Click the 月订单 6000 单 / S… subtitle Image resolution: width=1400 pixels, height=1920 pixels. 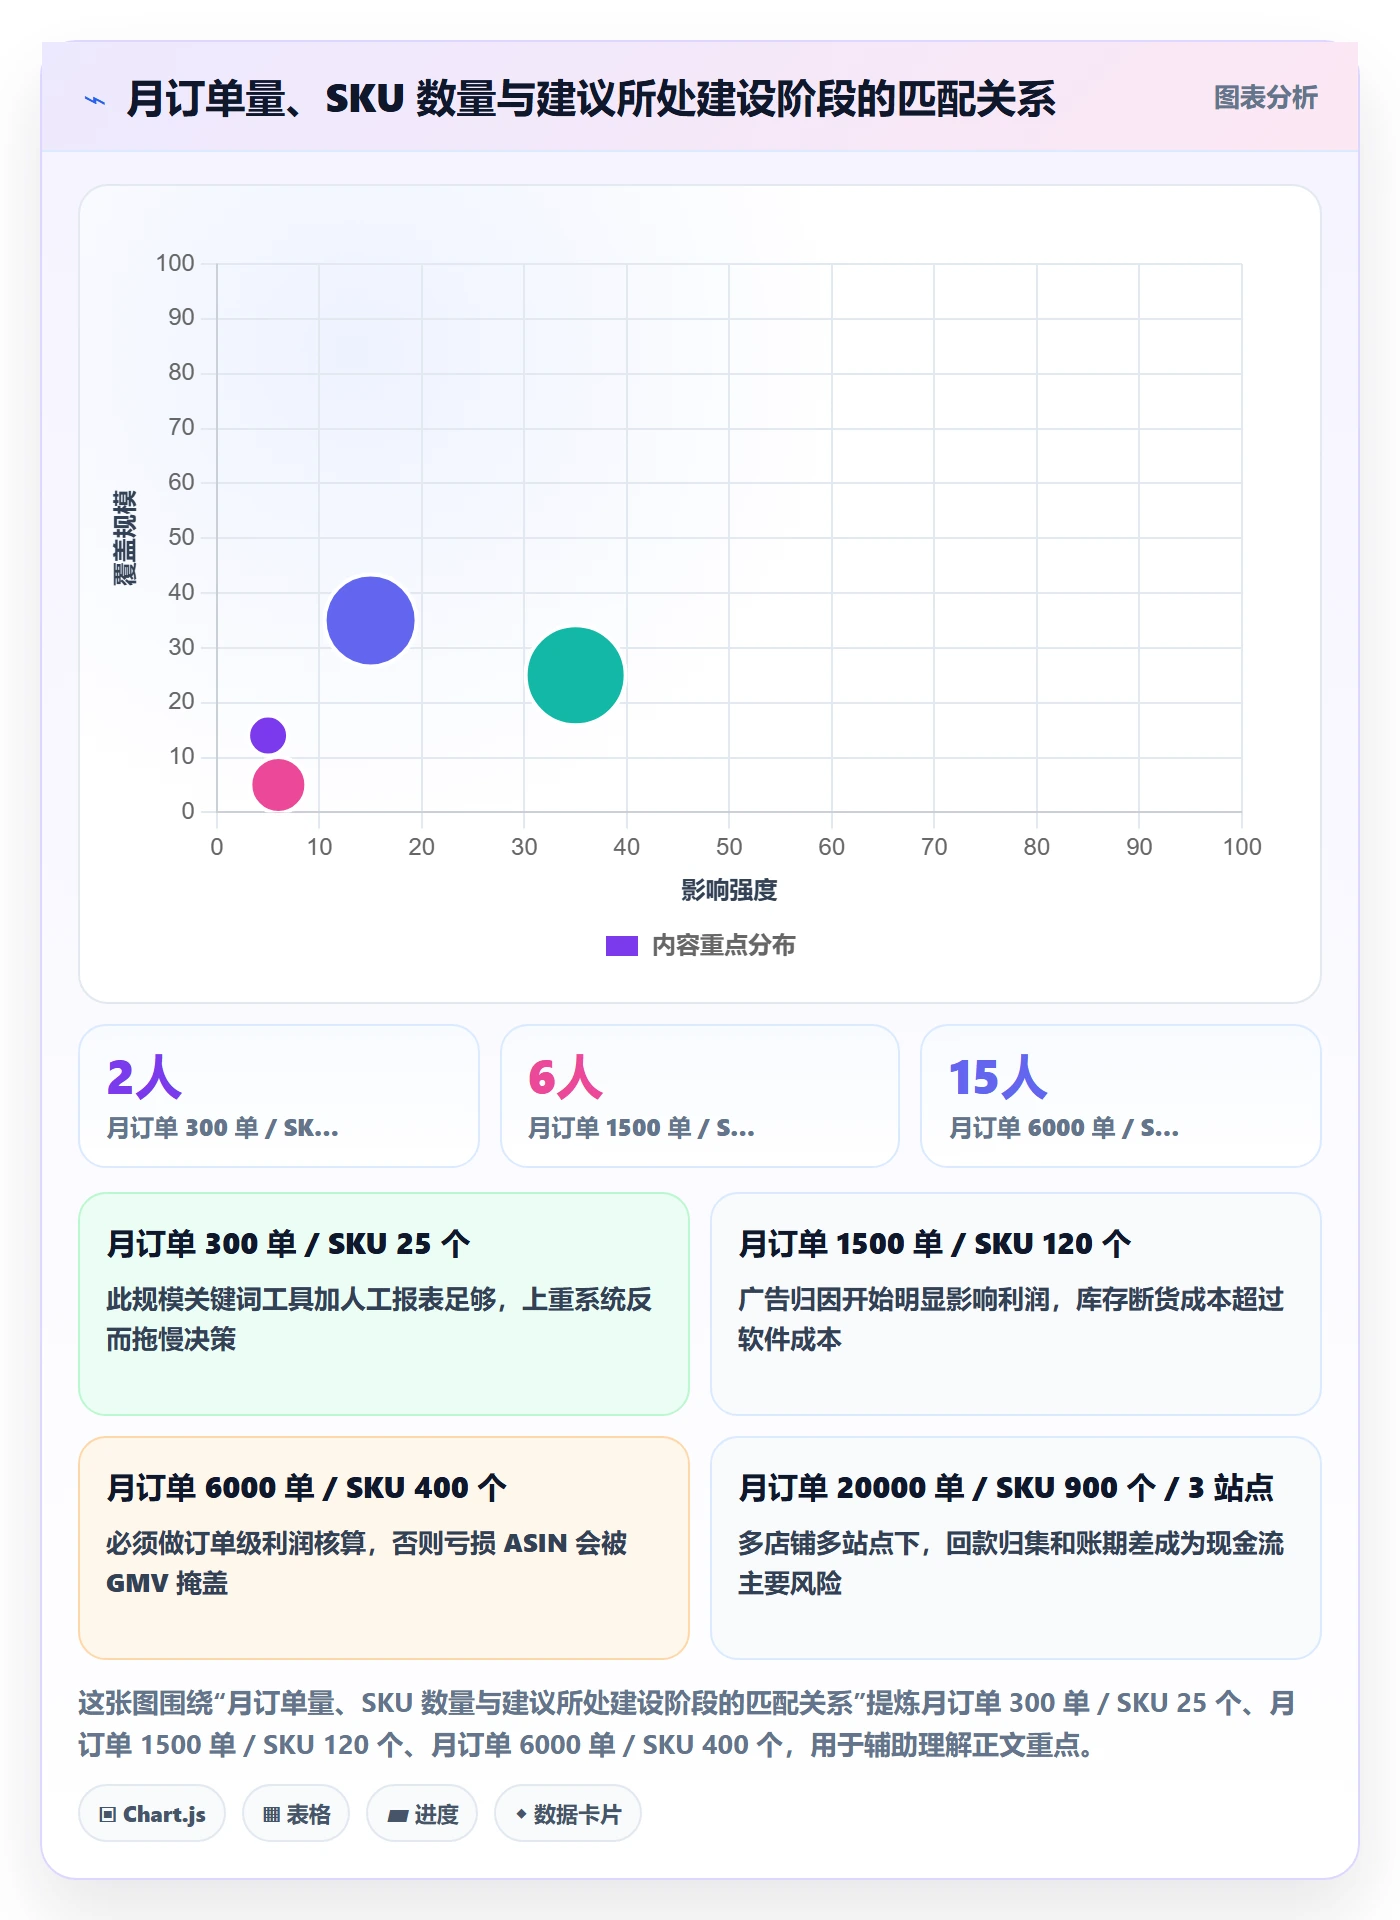pos(1064,1128)
